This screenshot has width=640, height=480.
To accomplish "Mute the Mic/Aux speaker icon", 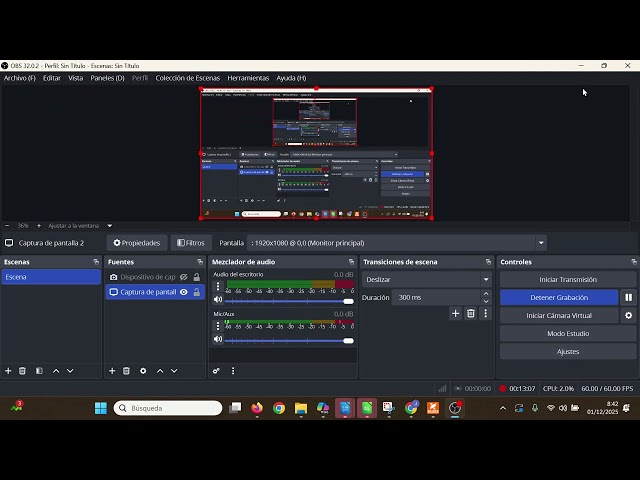I will pyautogui.click(x=218, y=339).
